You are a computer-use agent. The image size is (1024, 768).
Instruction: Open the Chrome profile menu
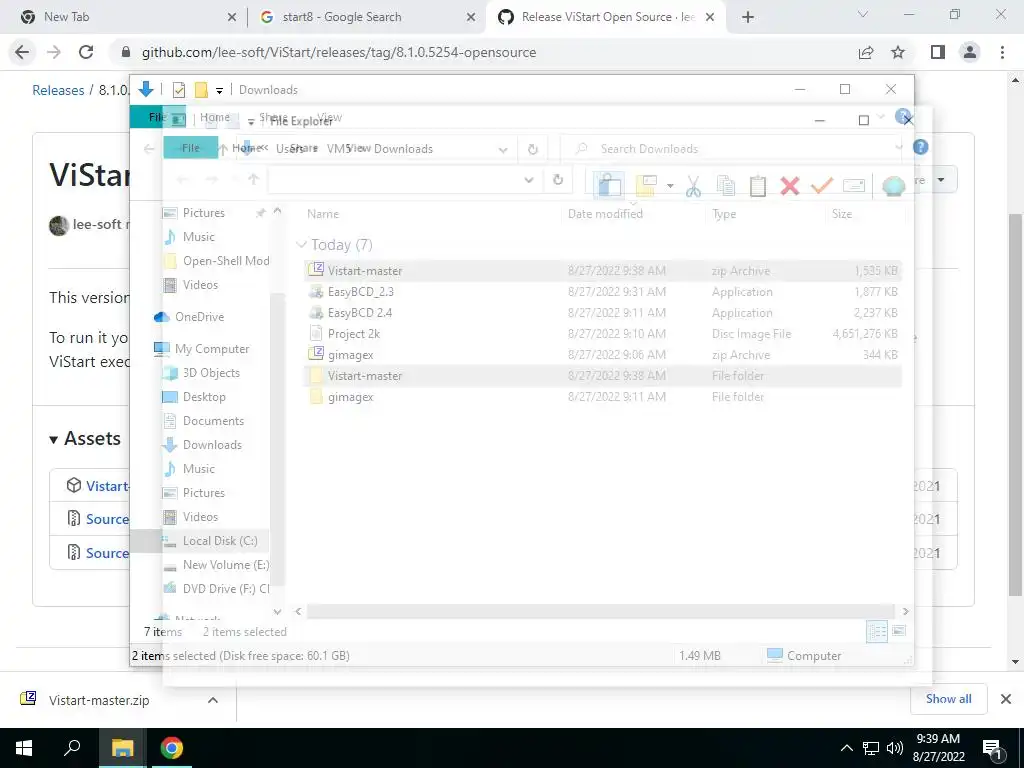(x=970, y=52)
